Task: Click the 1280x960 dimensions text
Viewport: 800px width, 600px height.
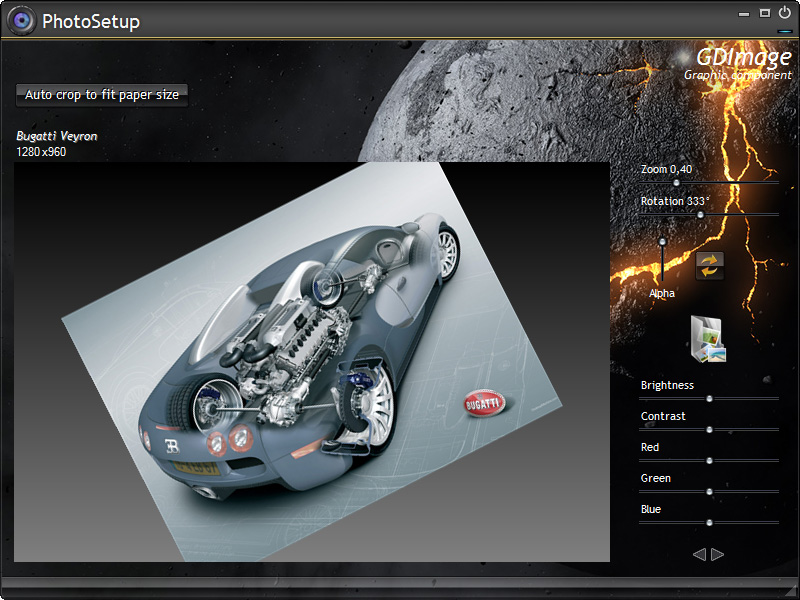Action: point(41,152)
